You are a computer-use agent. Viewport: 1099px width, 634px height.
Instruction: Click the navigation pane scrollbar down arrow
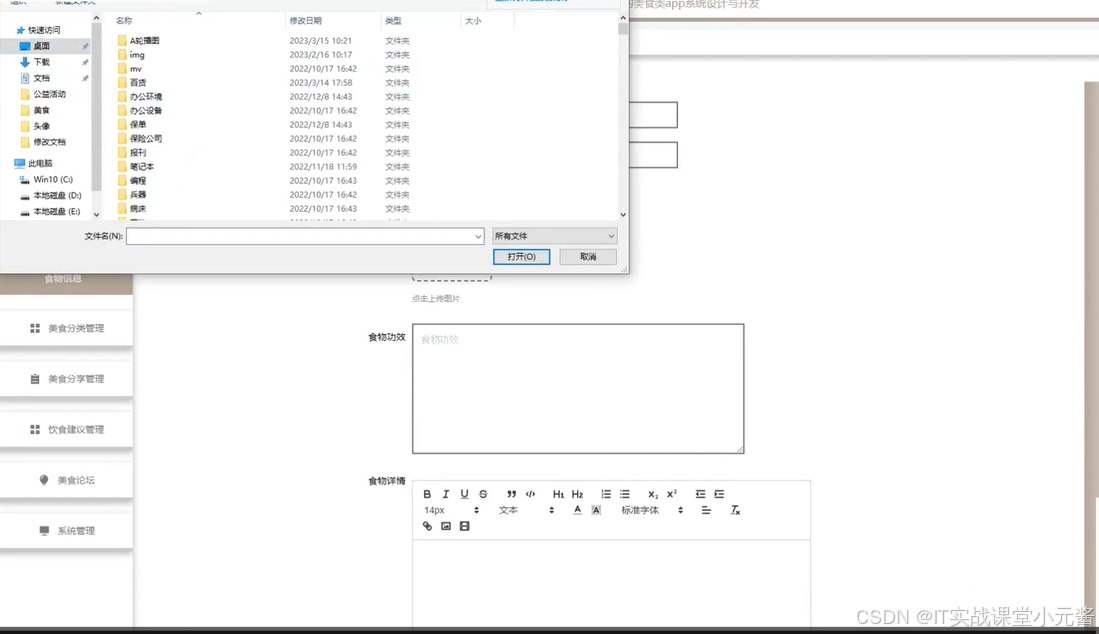click(96, 214)
